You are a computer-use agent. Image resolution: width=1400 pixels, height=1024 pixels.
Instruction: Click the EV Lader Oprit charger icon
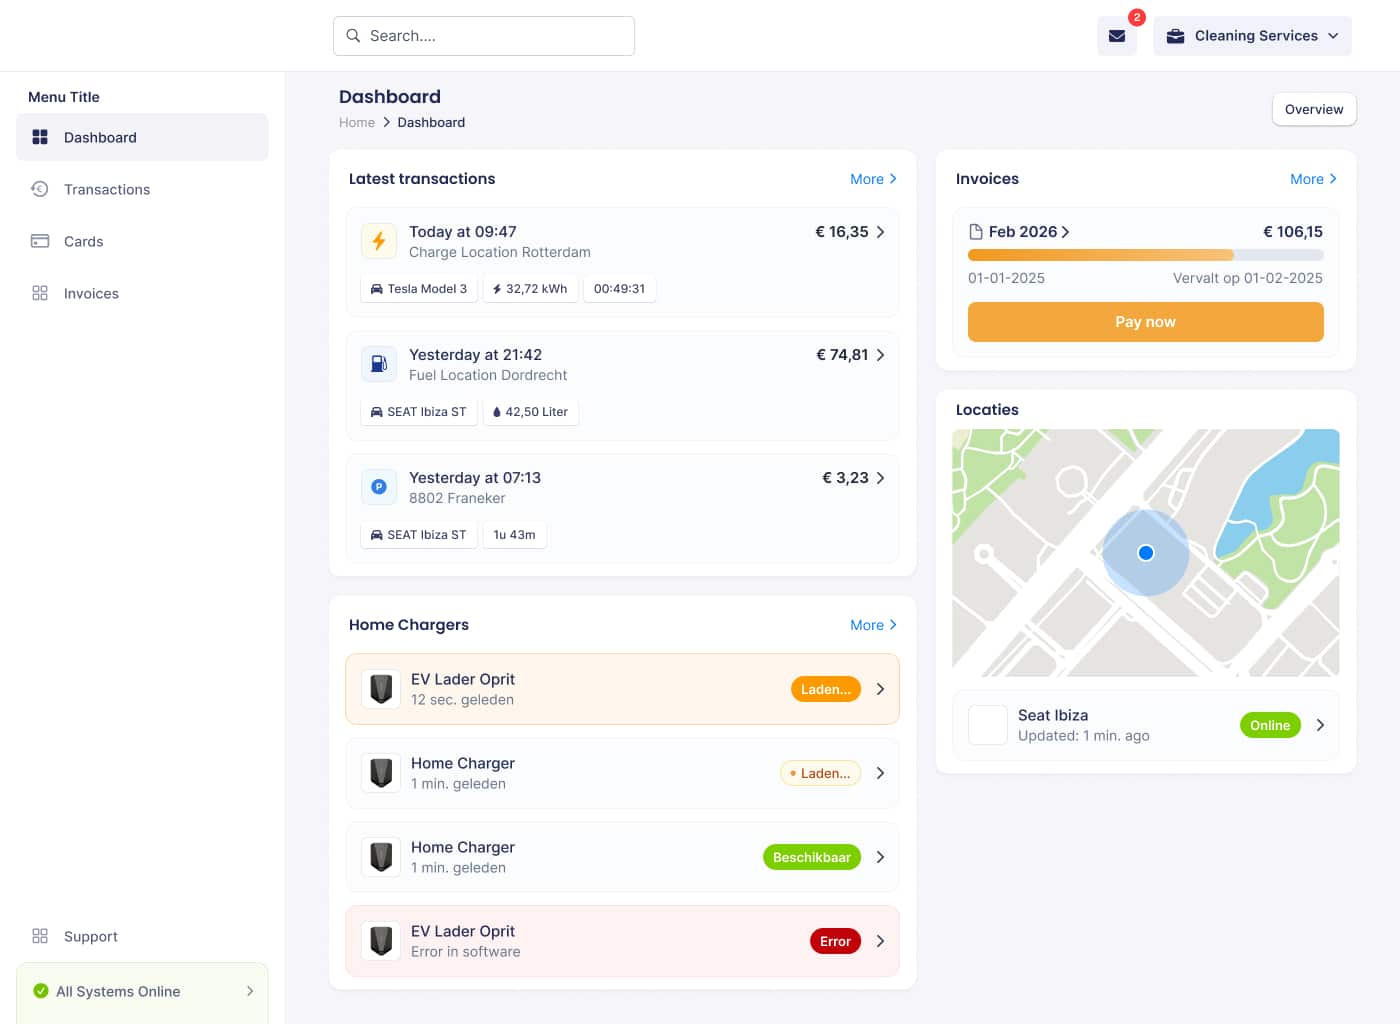click(x=381, y=689)
